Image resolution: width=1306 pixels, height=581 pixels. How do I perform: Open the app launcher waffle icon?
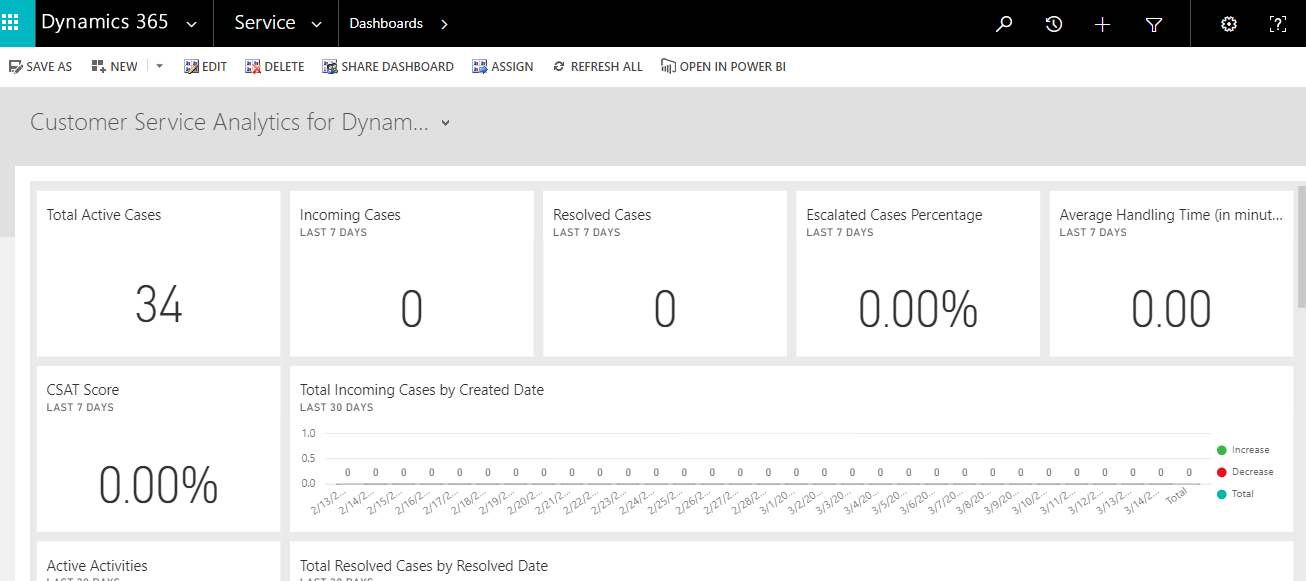pyautogui.click(x=10, y=23)
